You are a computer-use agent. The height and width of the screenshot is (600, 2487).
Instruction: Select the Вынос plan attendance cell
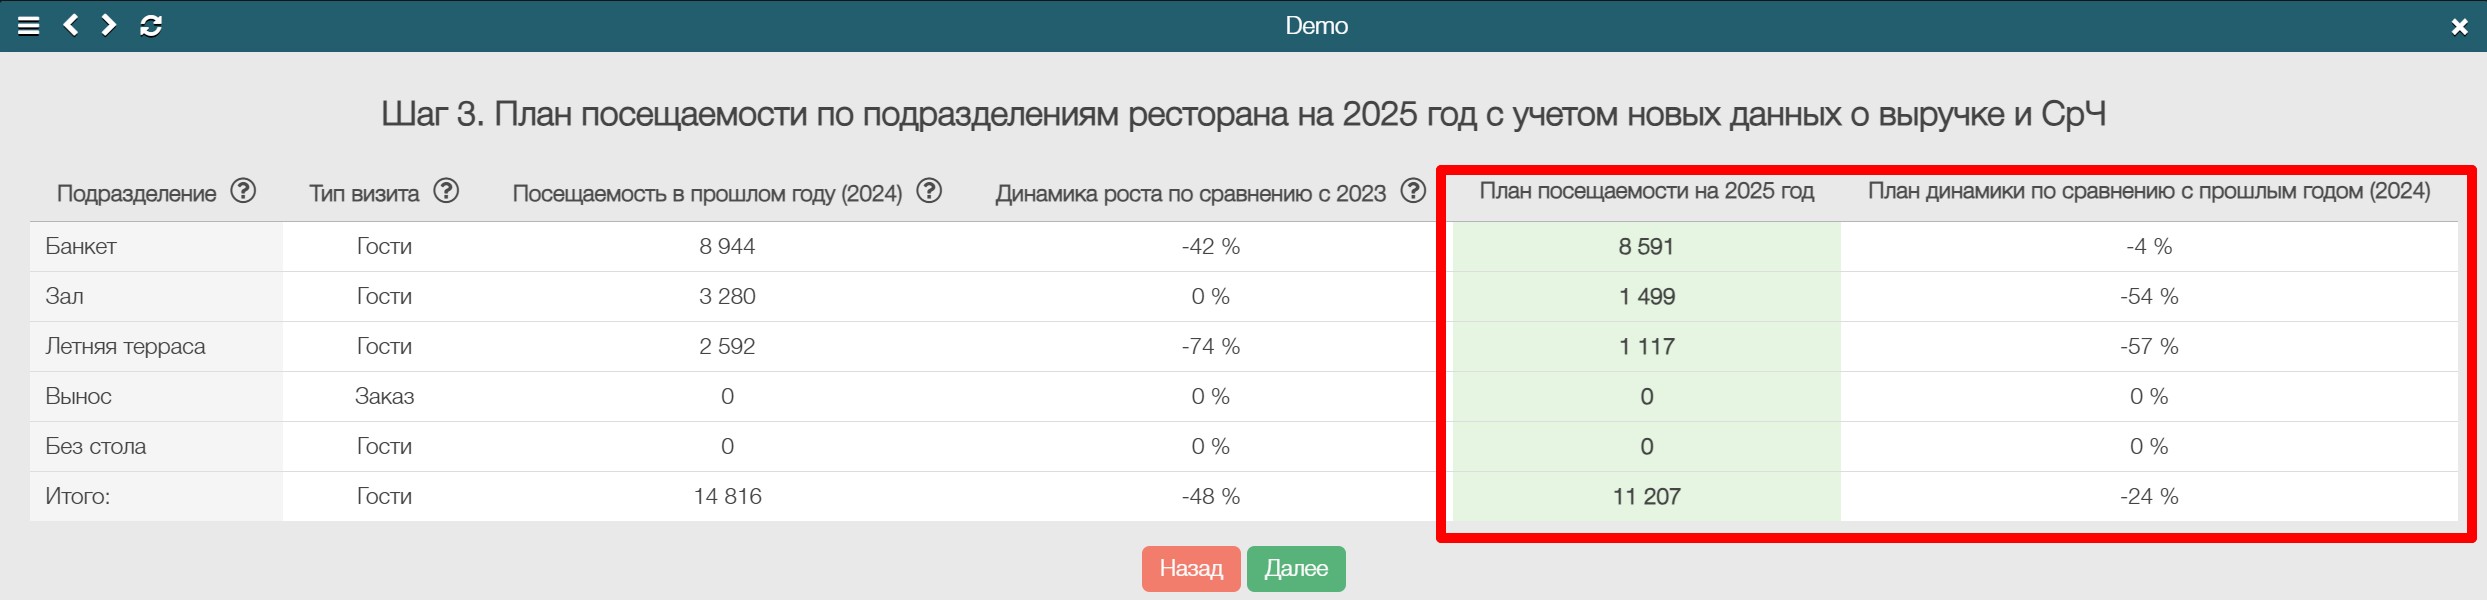1646,397
